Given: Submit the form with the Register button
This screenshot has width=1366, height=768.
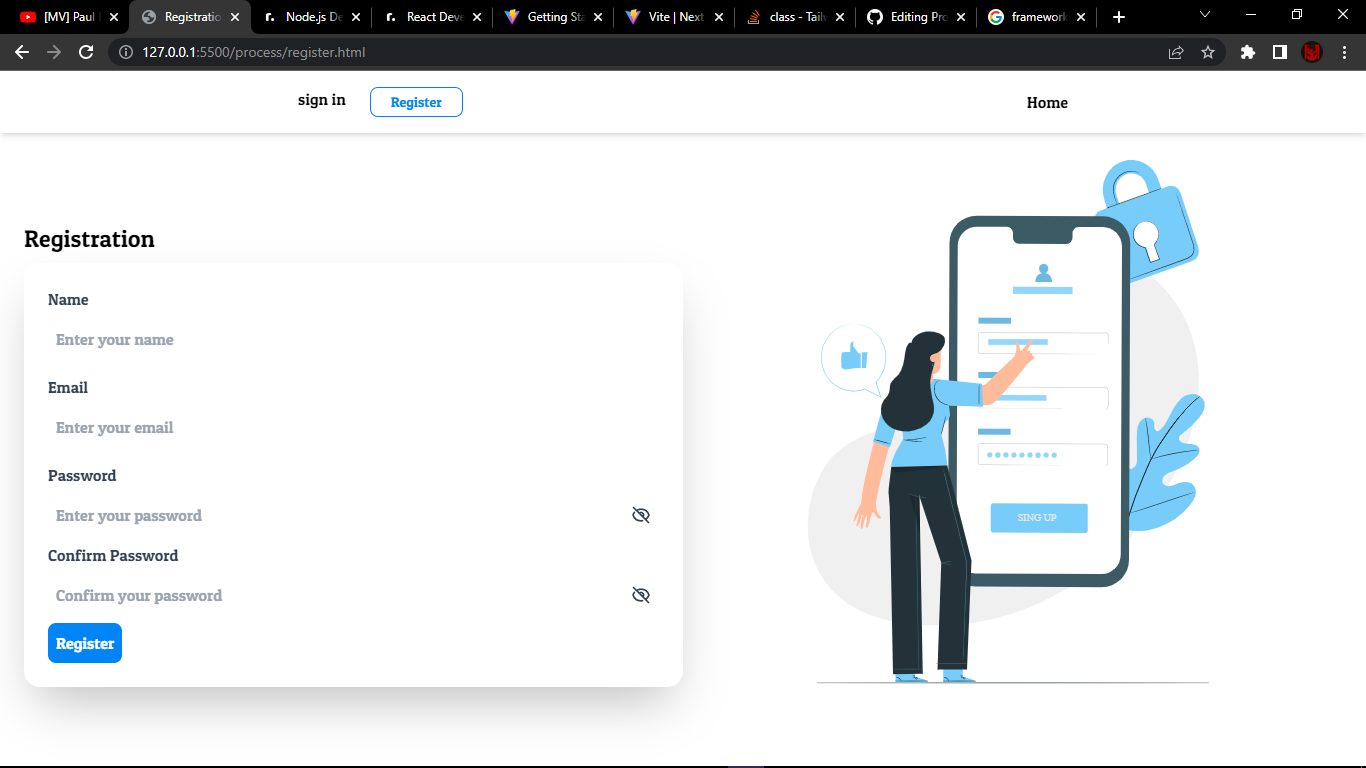Looking at the screenshot, I should coord(84,643).
